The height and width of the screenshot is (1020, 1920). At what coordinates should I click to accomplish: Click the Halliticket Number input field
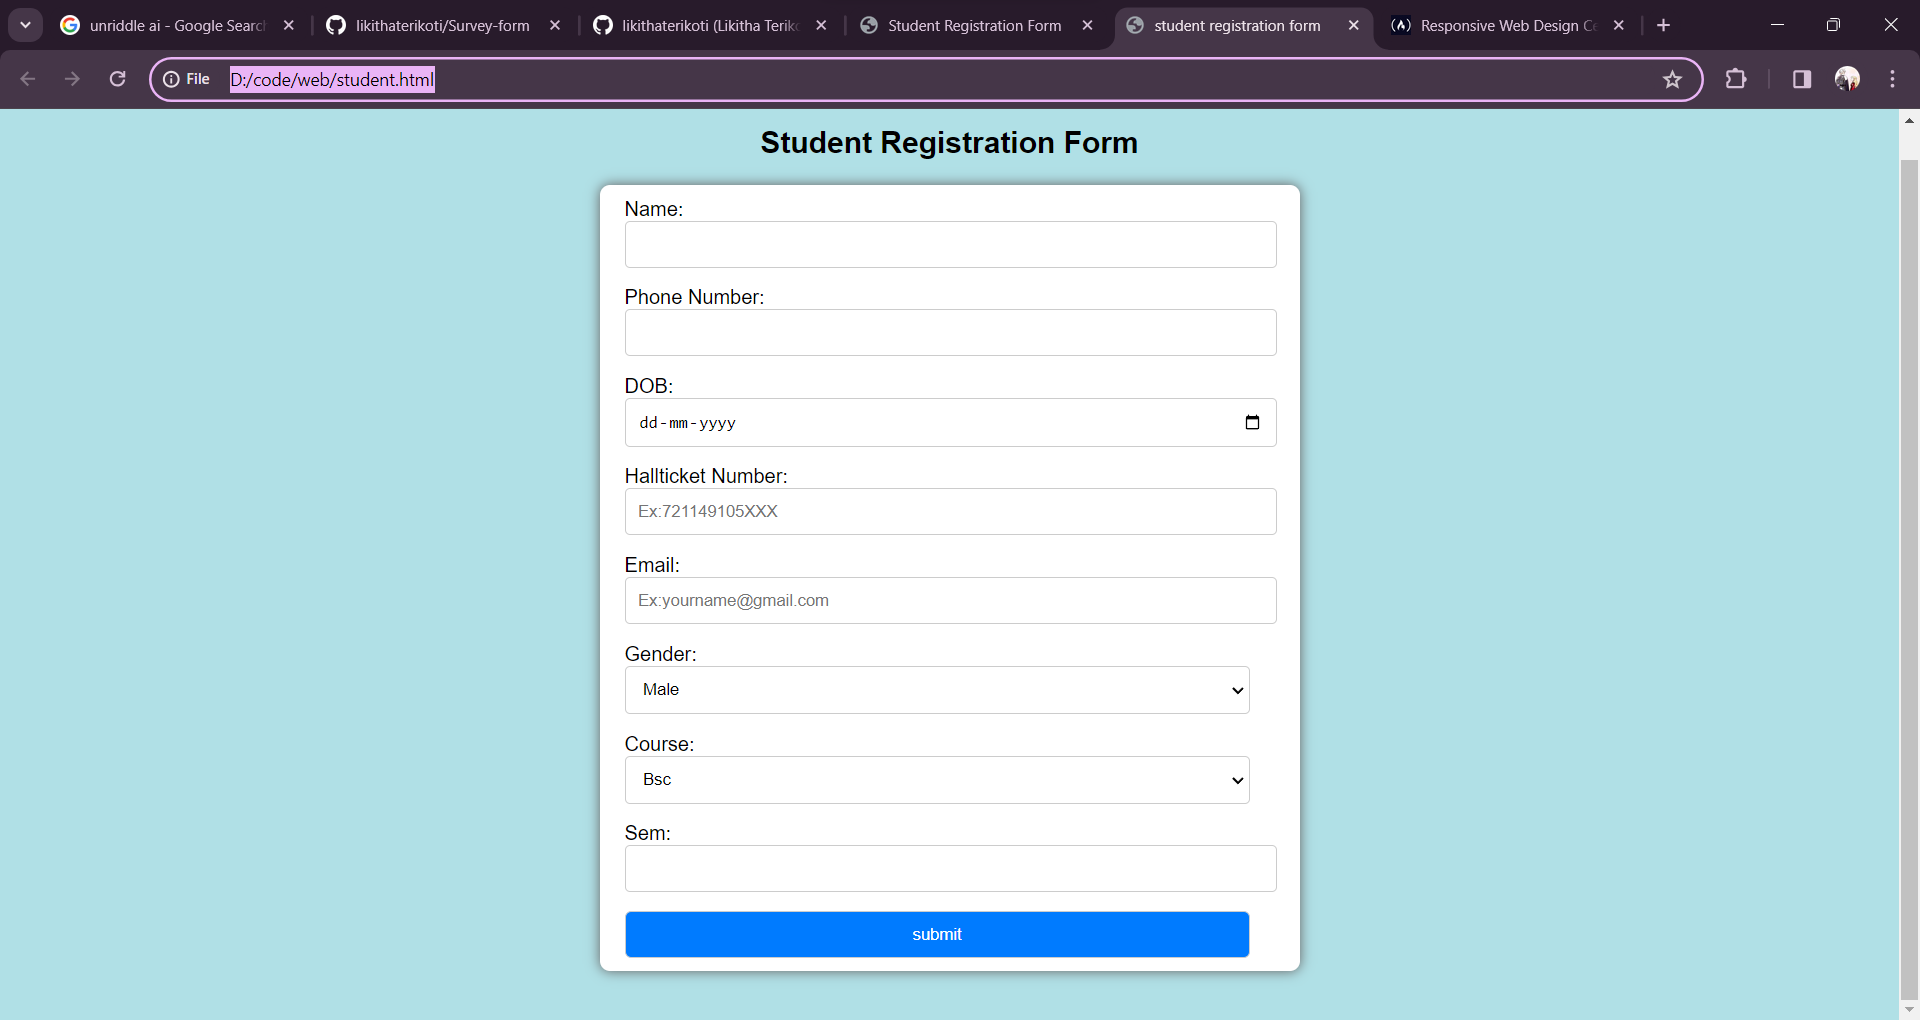pyautogui.click(x=950, y=511)
